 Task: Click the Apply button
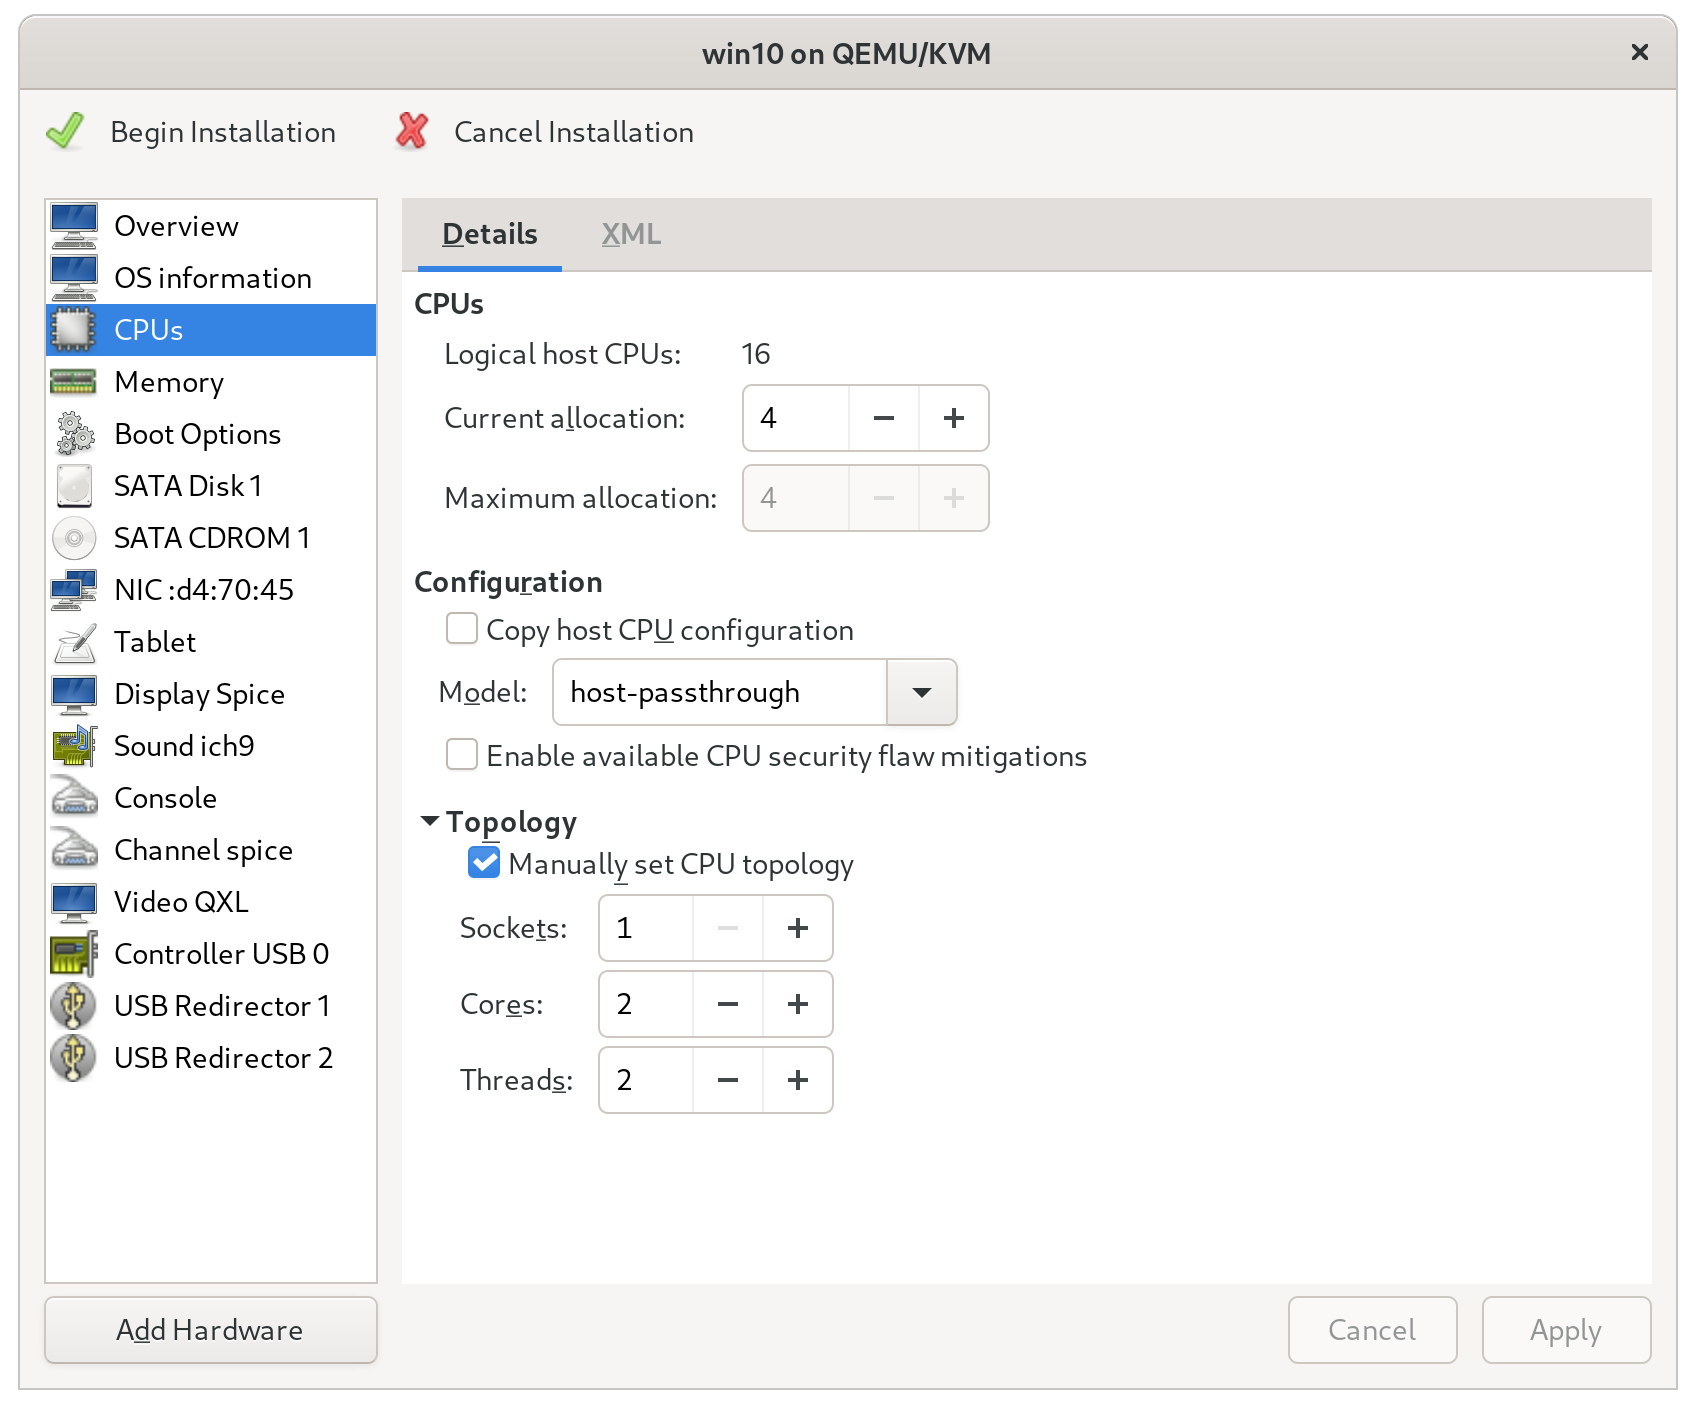pos(1565,1330)
